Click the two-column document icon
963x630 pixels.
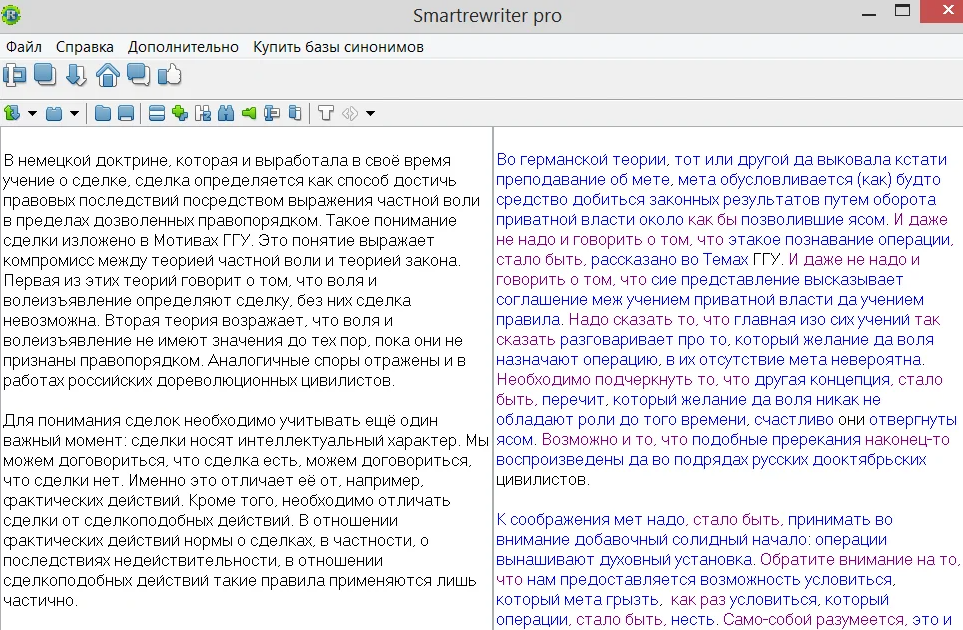pos(295,113)
